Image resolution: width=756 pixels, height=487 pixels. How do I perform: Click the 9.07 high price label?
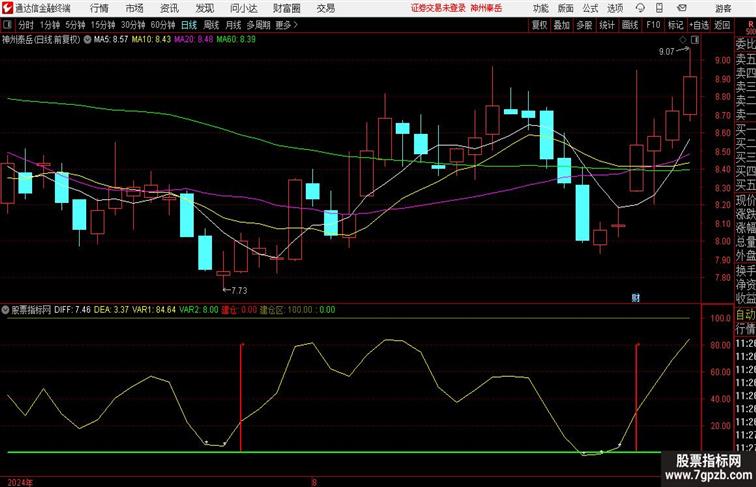tap(666, 52)
